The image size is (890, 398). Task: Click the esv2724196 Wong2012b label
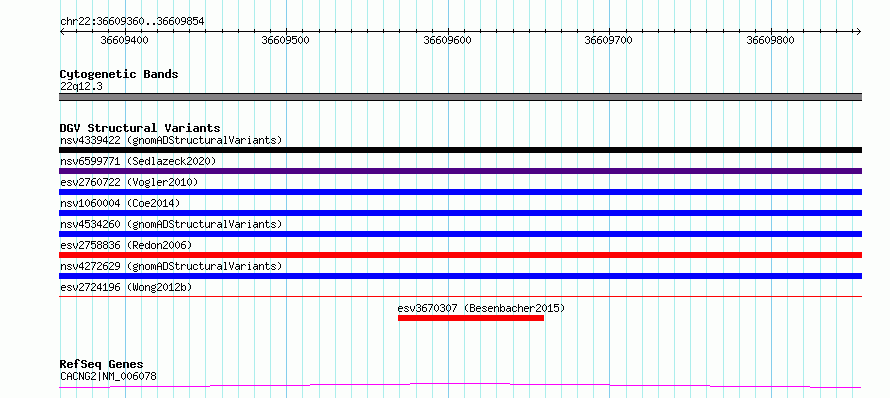pyautogui.click(x=126, y=287)
